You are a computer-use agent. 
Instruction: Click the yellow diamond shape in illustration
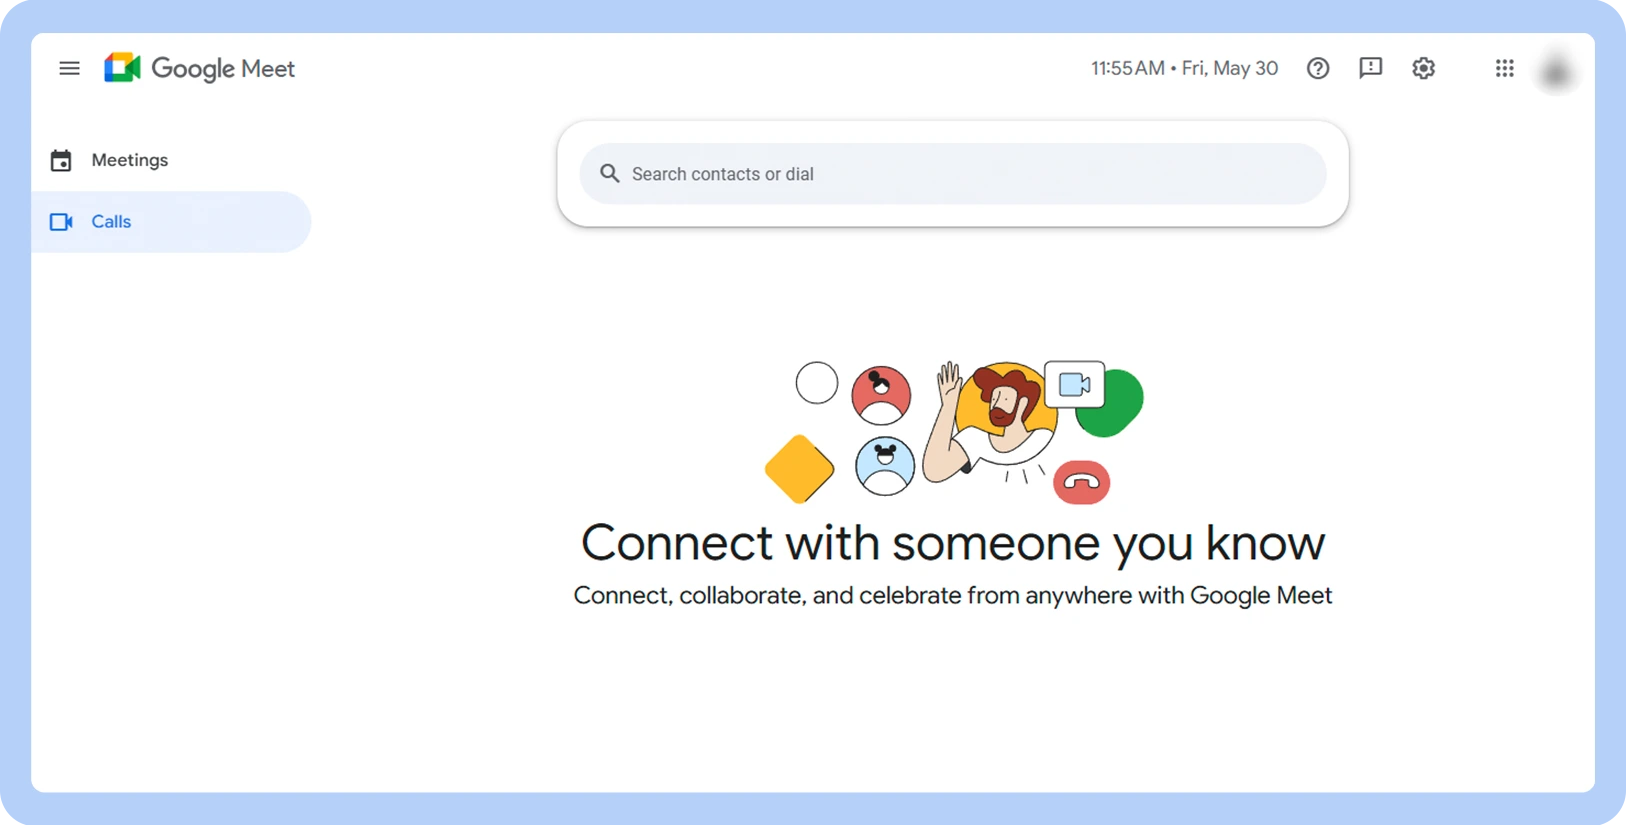pyautogui.click(x=799, y=469)
